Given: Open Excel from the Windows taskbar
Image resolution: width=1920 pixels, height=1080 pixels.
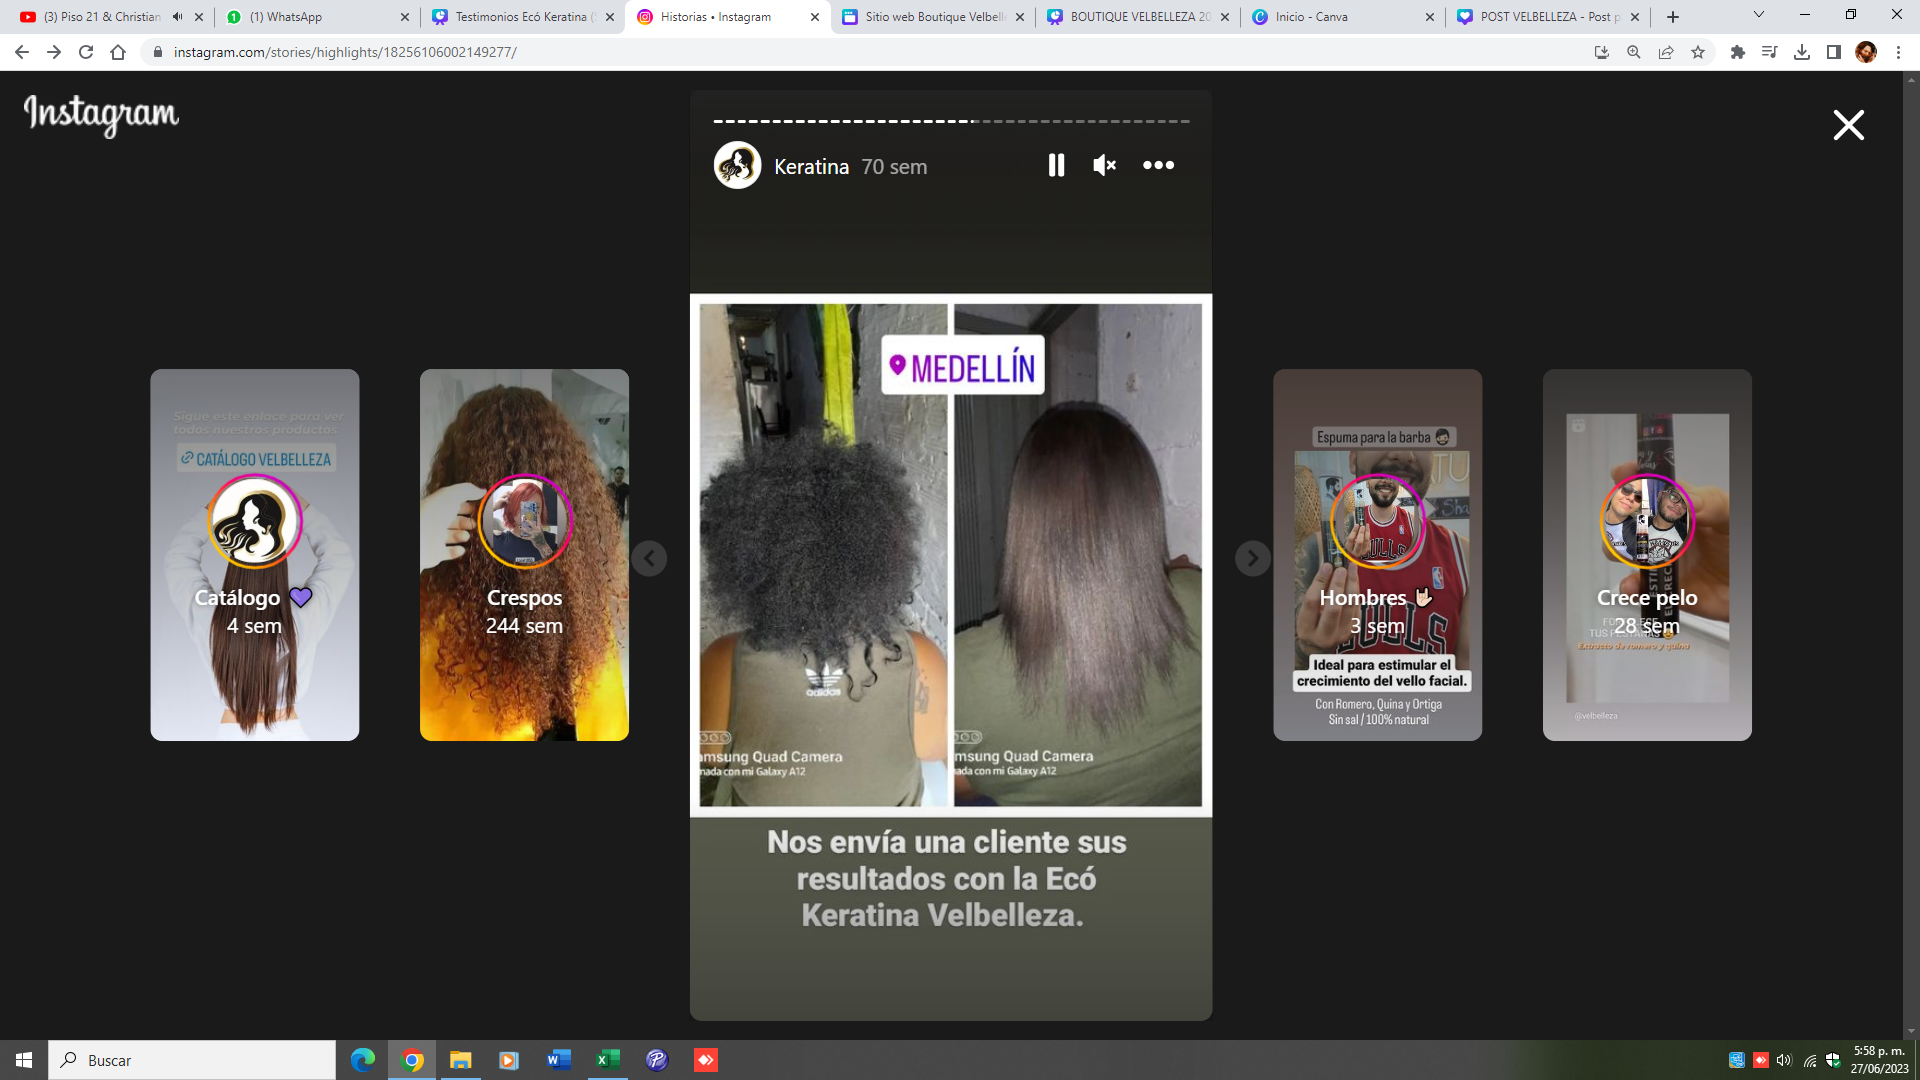Looking at the screenshot, I should click(x=607, y=1060).
